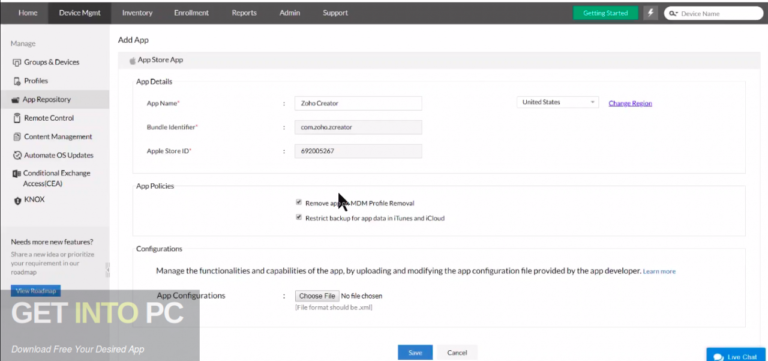
Task: Click the 'App Store App' heading
Action: point(160,60)
